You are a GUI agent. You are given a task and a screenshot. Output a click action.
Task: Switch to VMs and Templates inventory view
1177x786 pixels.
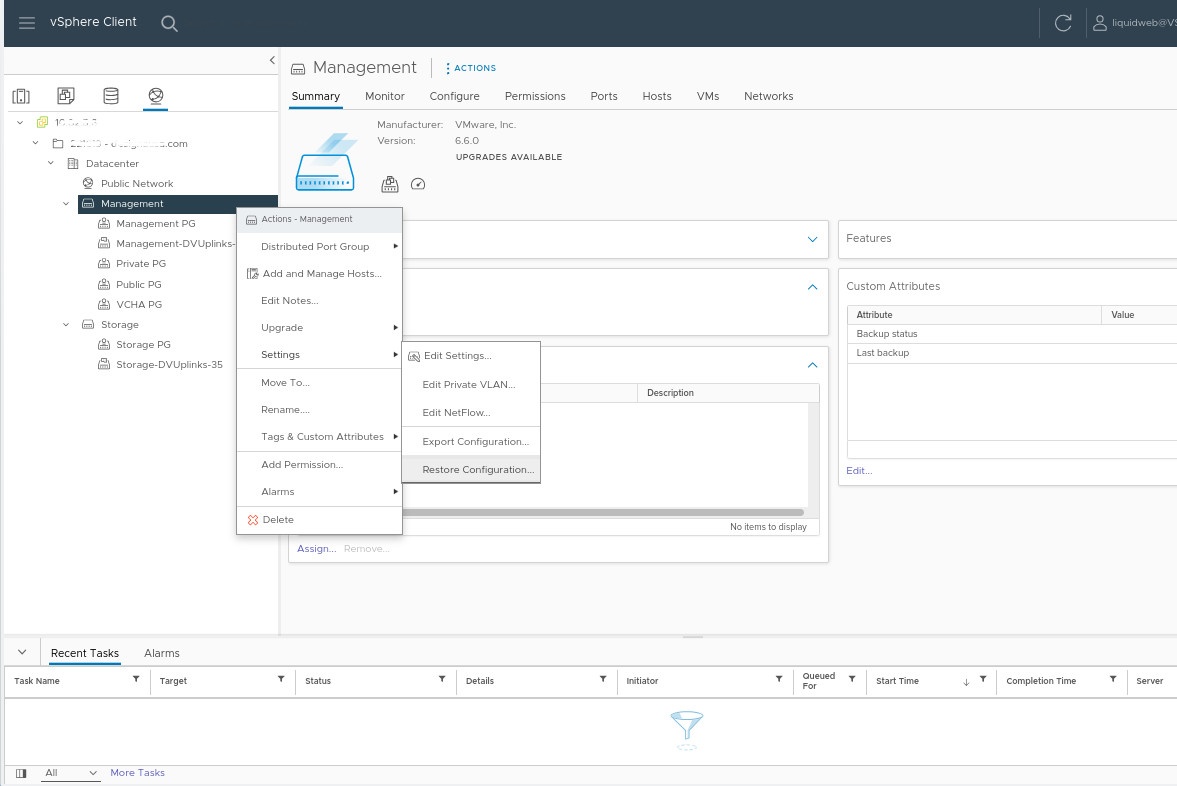(x=66, y=96)
